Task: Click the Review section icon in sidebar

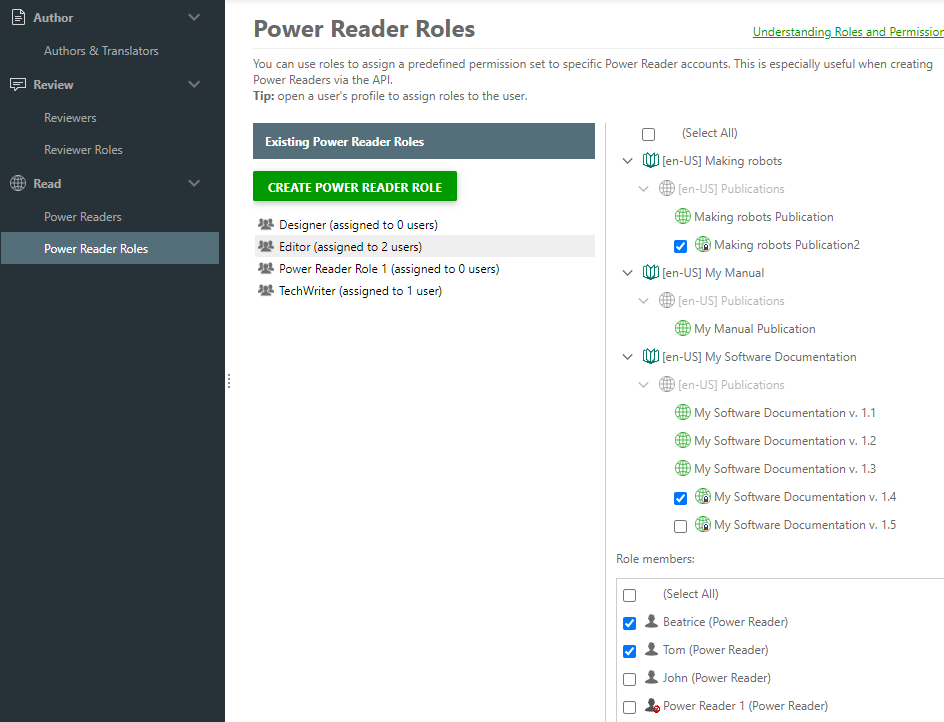Action: tap(18, 84)
